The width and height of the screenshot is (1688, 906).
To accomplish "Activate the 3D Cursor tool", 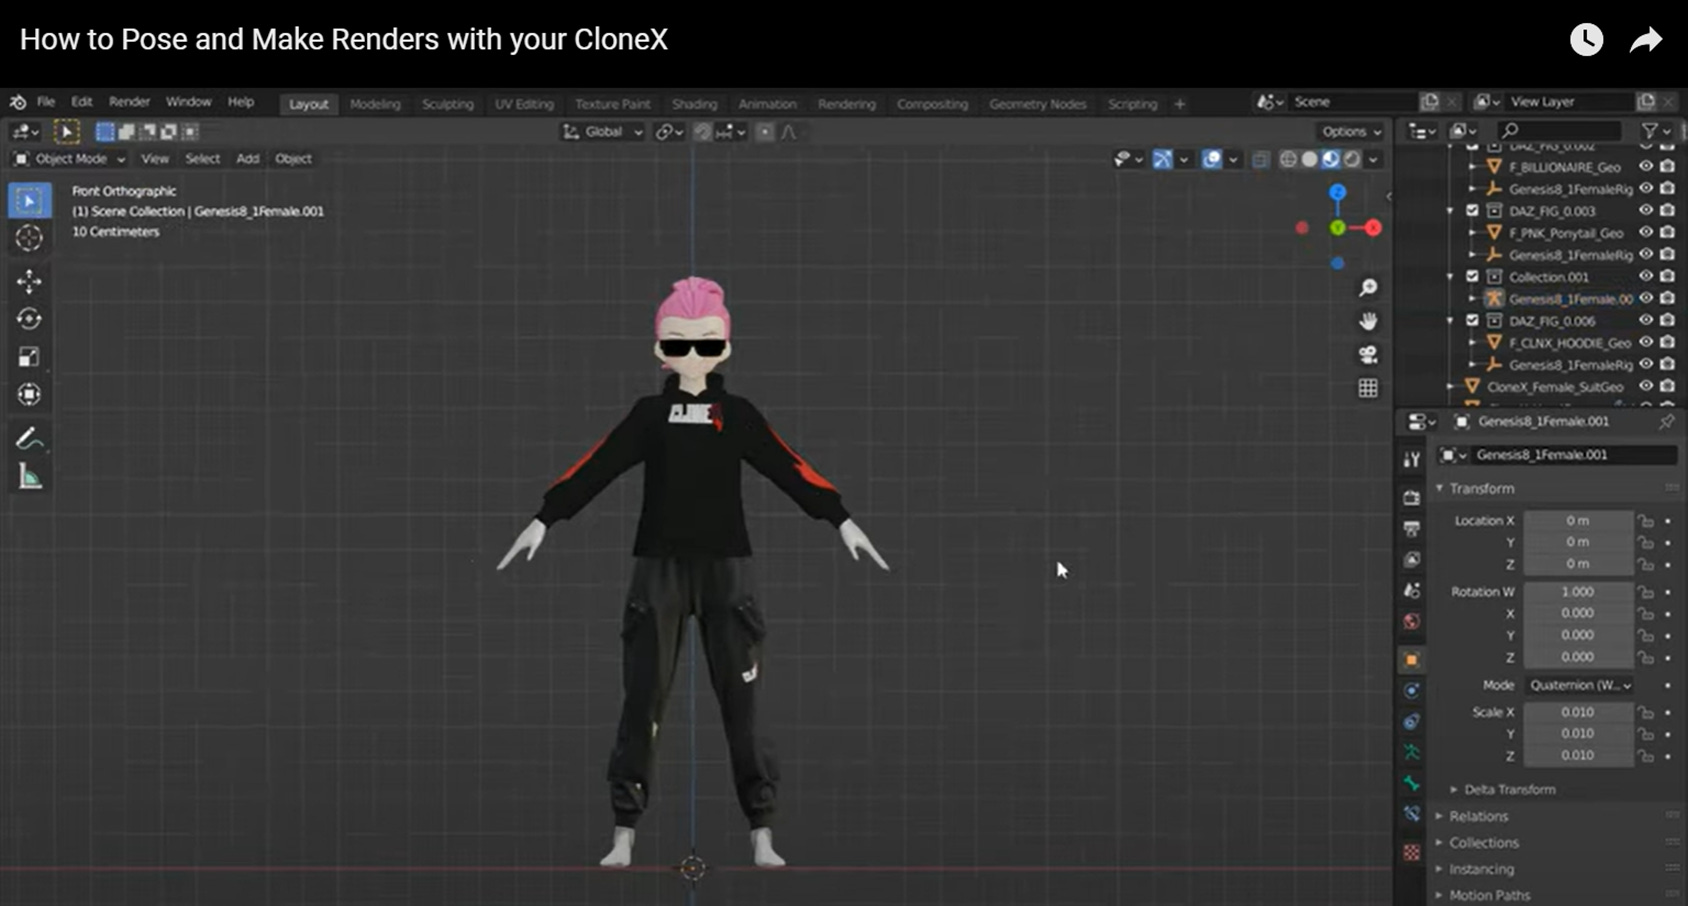I will pyautogui.click(x=29, y=238).
